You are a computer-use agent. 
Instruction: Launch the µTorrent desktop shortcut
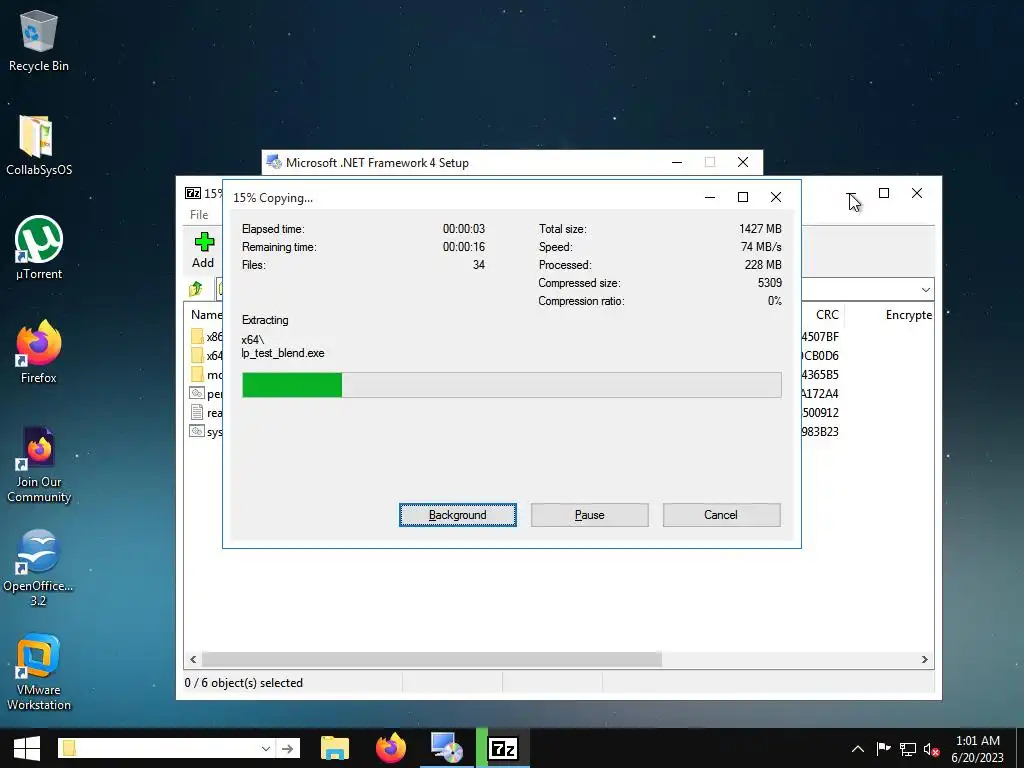click(x=39, y=248)
